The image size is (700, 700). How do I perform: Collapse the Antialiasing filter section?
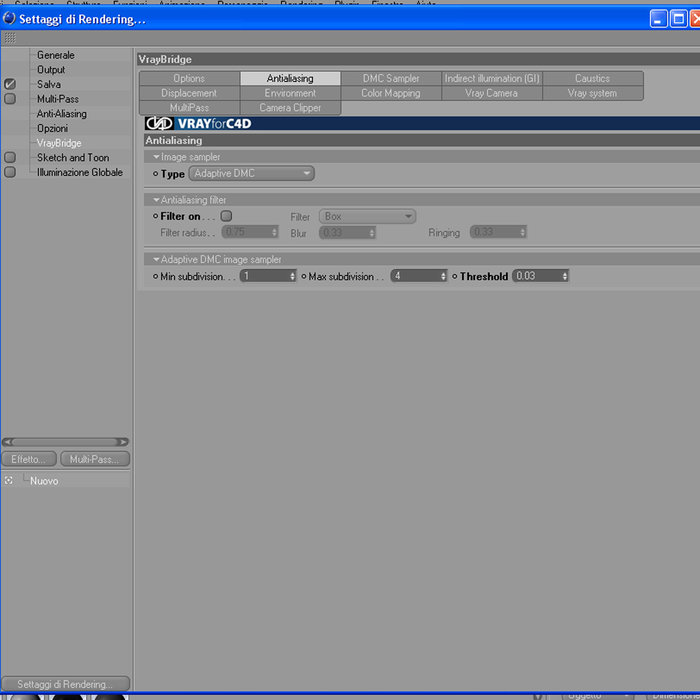click(156, 200)
